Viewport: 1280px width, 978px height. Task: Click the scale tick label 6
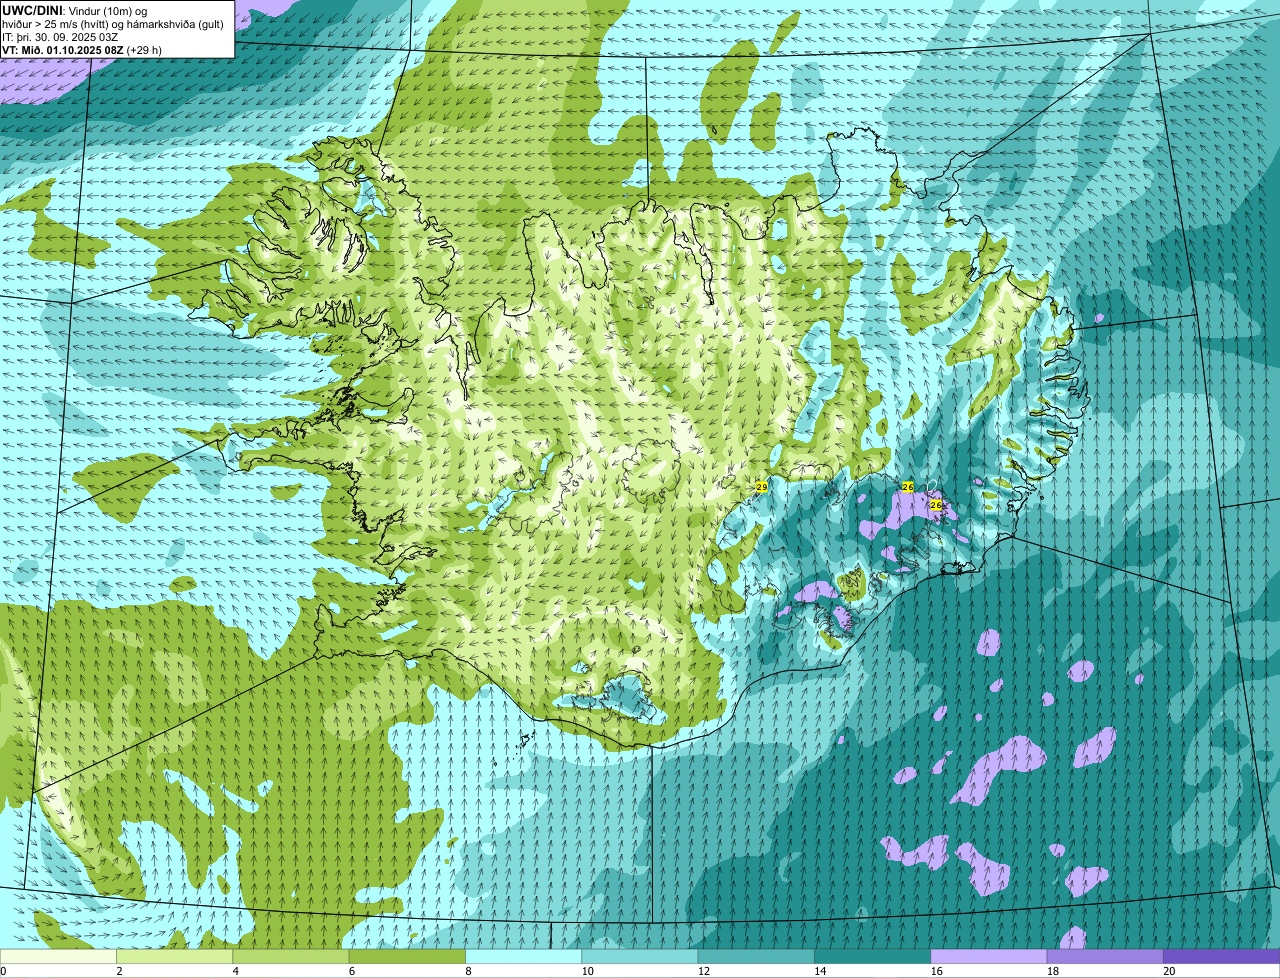[352, 971]
